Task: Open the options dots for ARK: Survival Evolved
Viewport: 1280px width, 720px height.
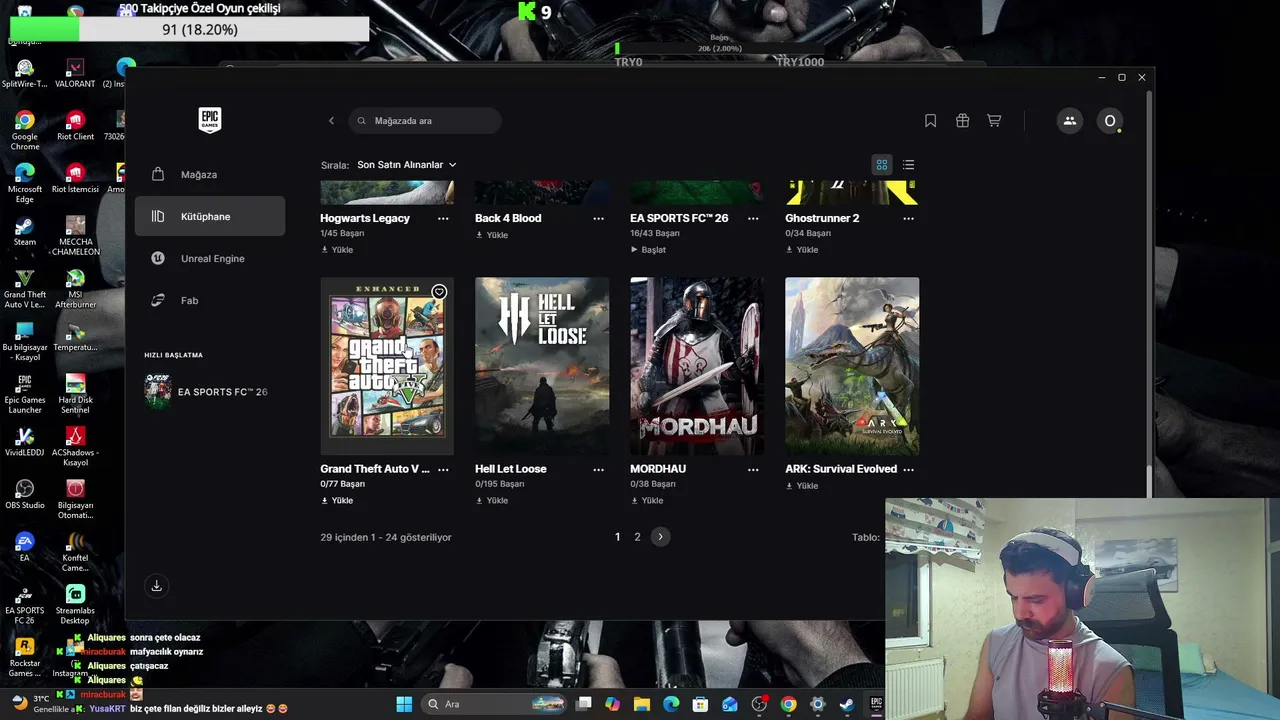Action: pos(908,469)
